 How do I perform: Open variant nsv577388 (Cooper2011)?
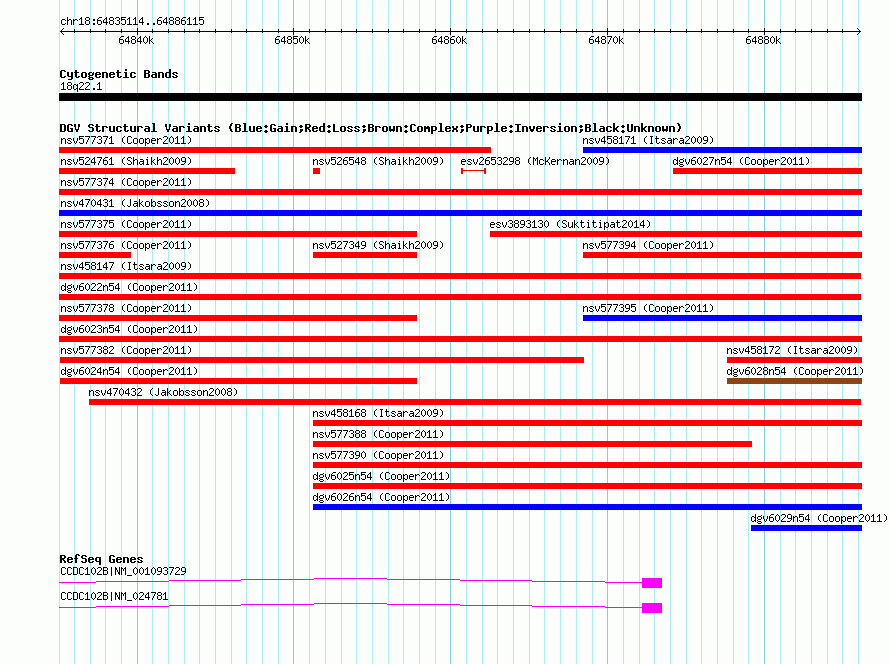378,434
